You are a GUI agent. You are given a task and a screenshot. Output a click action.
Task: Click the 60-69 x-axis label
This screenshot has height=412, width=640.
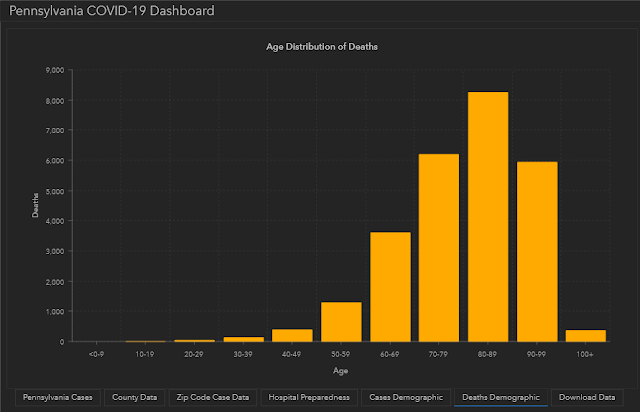[389, 354]
